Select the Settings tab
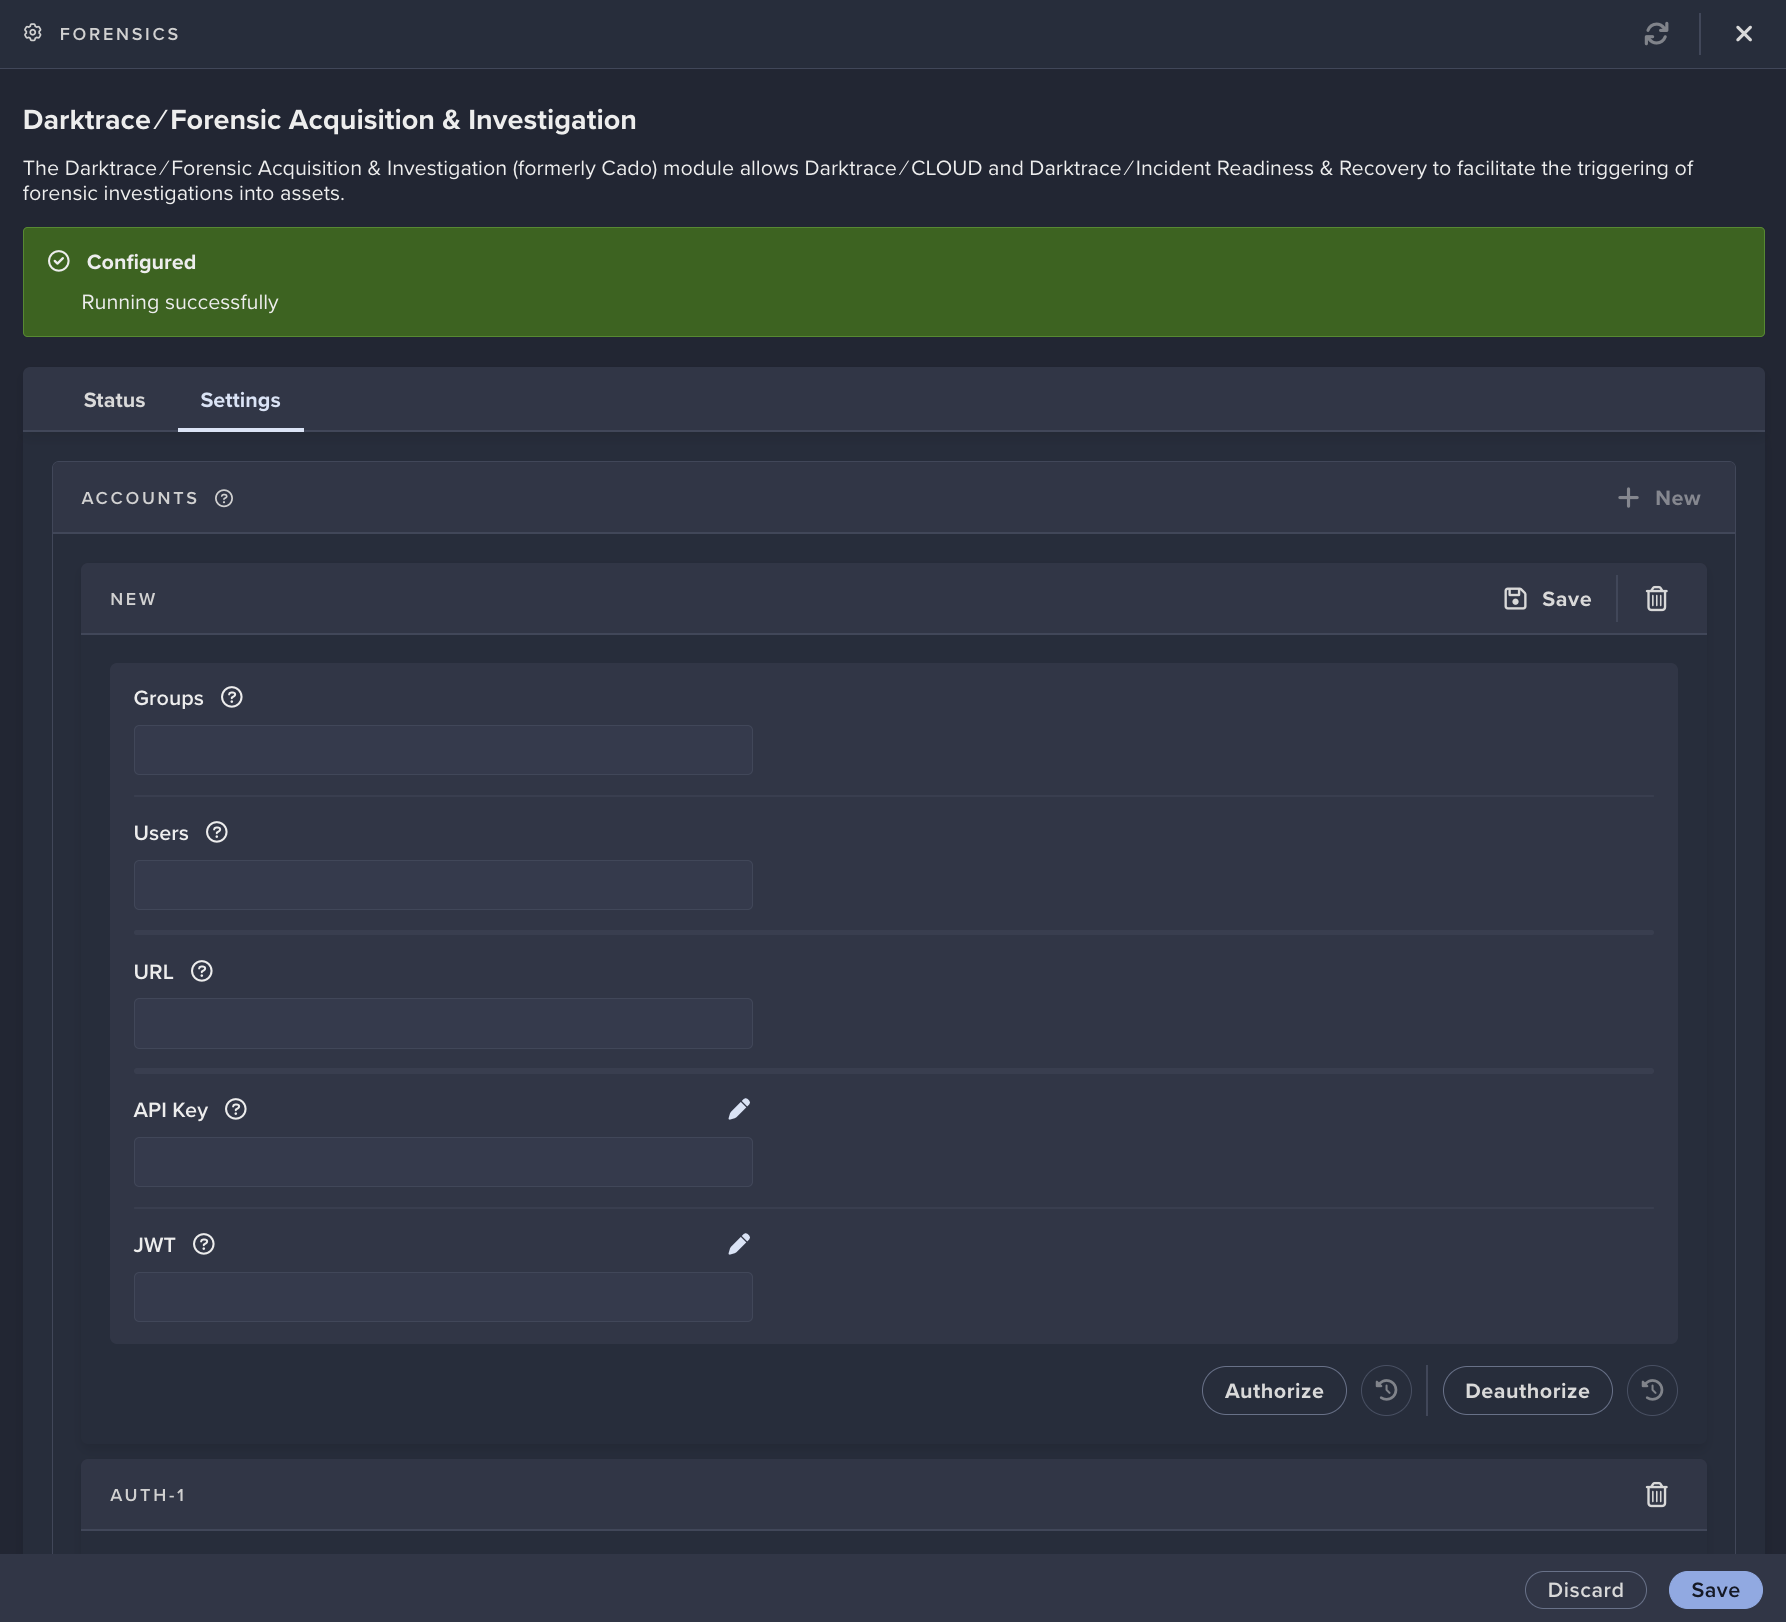 (x=240, y=400)
